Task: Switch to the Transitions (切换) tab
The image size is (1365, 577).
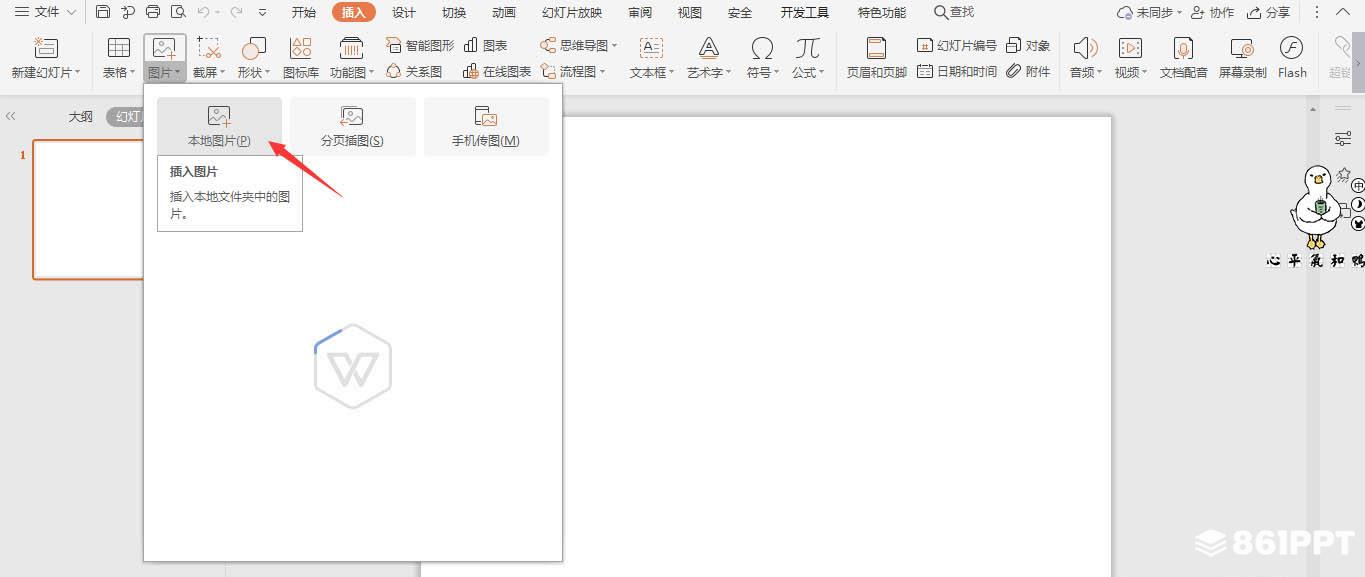Action: [454, 12]
